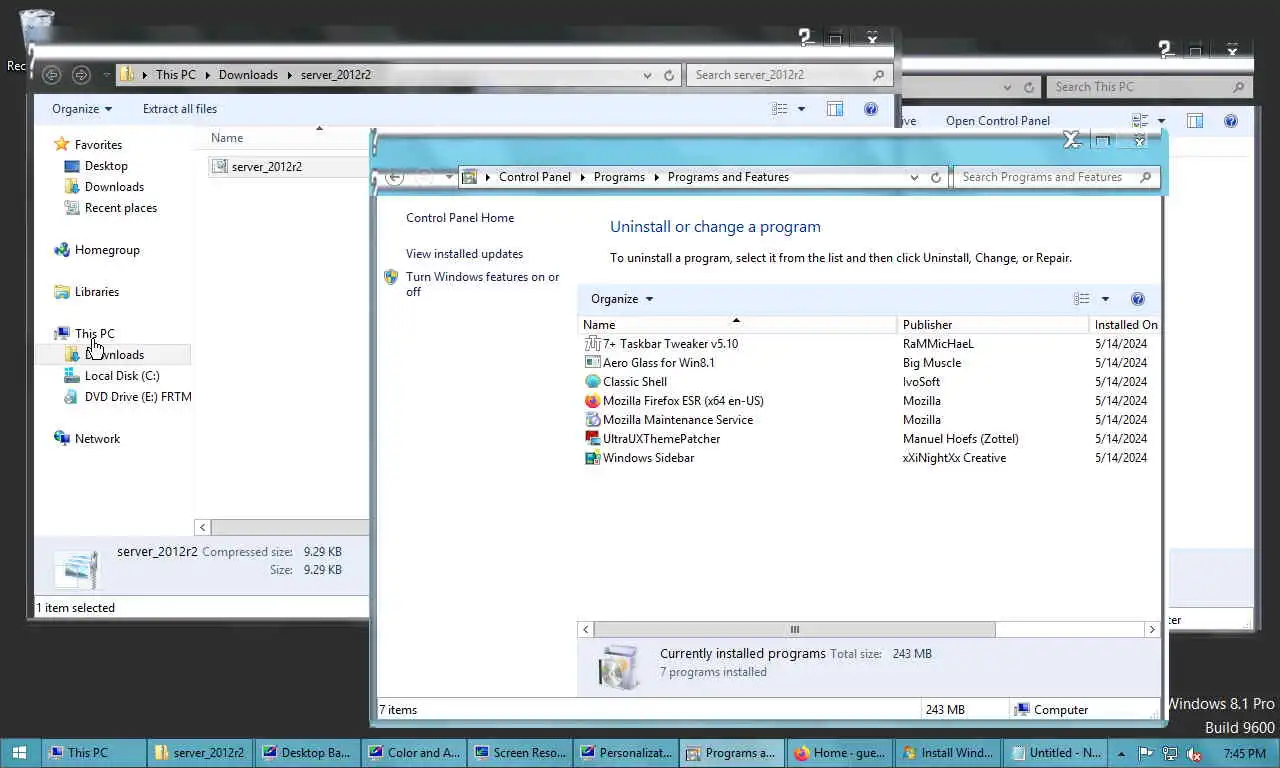Sort programs by Name column
Image resolution: width=1280 pixels, height=768 pixels.
coord(738,325)
